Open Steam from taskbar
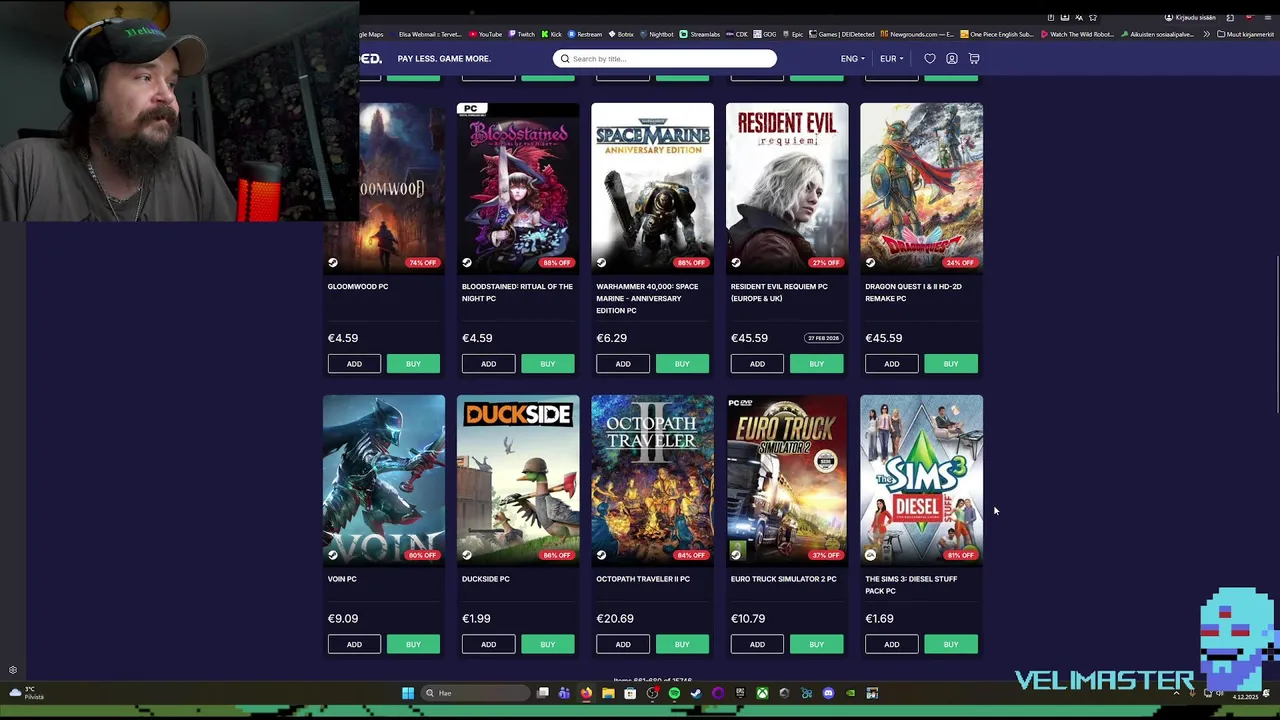The image size is (1280, 720). point(696,693)
